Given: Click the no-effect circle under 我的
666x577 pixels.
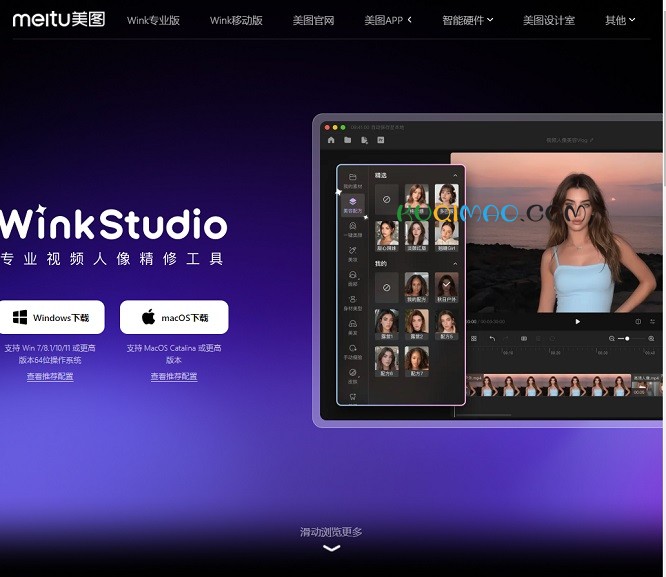Looking at the screenshot, I should click(387, 288).
